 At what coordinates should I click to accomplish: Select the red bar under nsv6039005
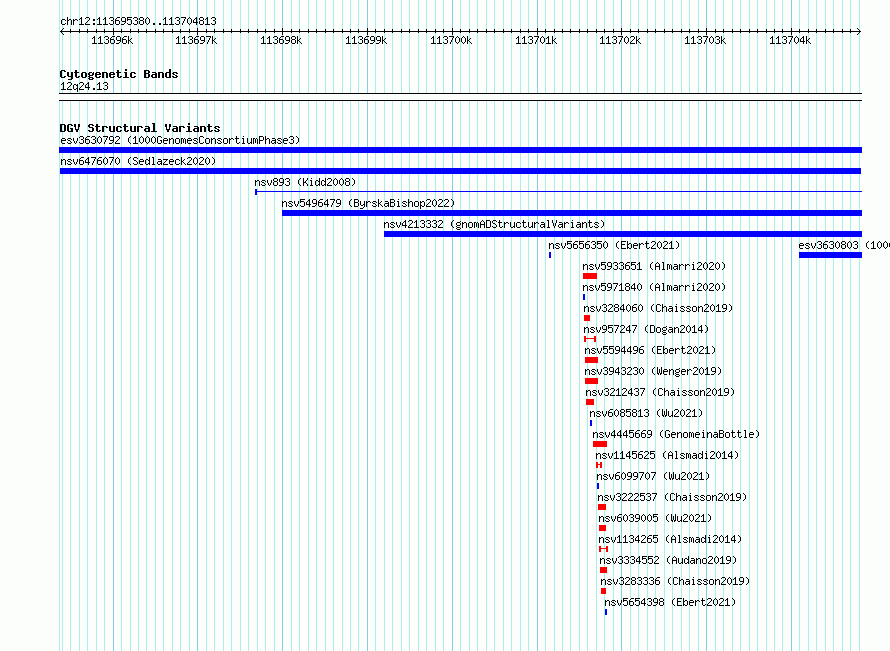(603, 528)
